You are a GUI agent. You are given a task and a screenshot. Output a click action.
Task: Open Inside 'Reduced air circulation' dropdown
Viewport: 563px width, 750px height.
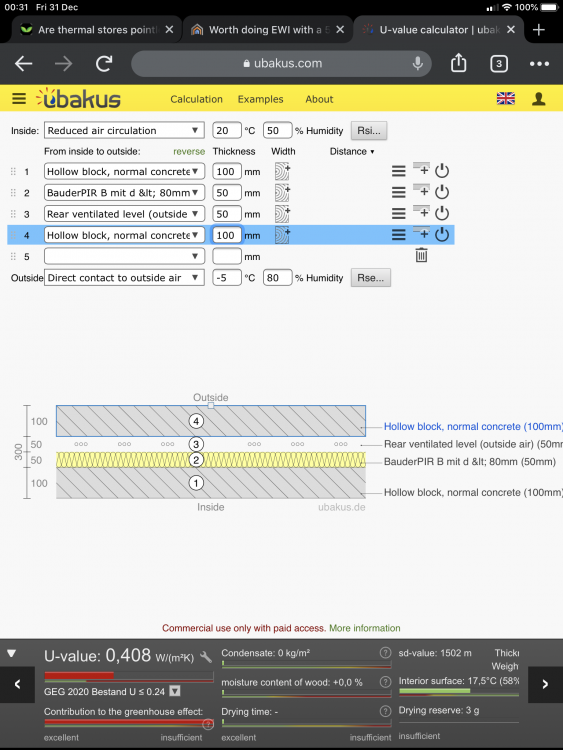pos(124,131)
